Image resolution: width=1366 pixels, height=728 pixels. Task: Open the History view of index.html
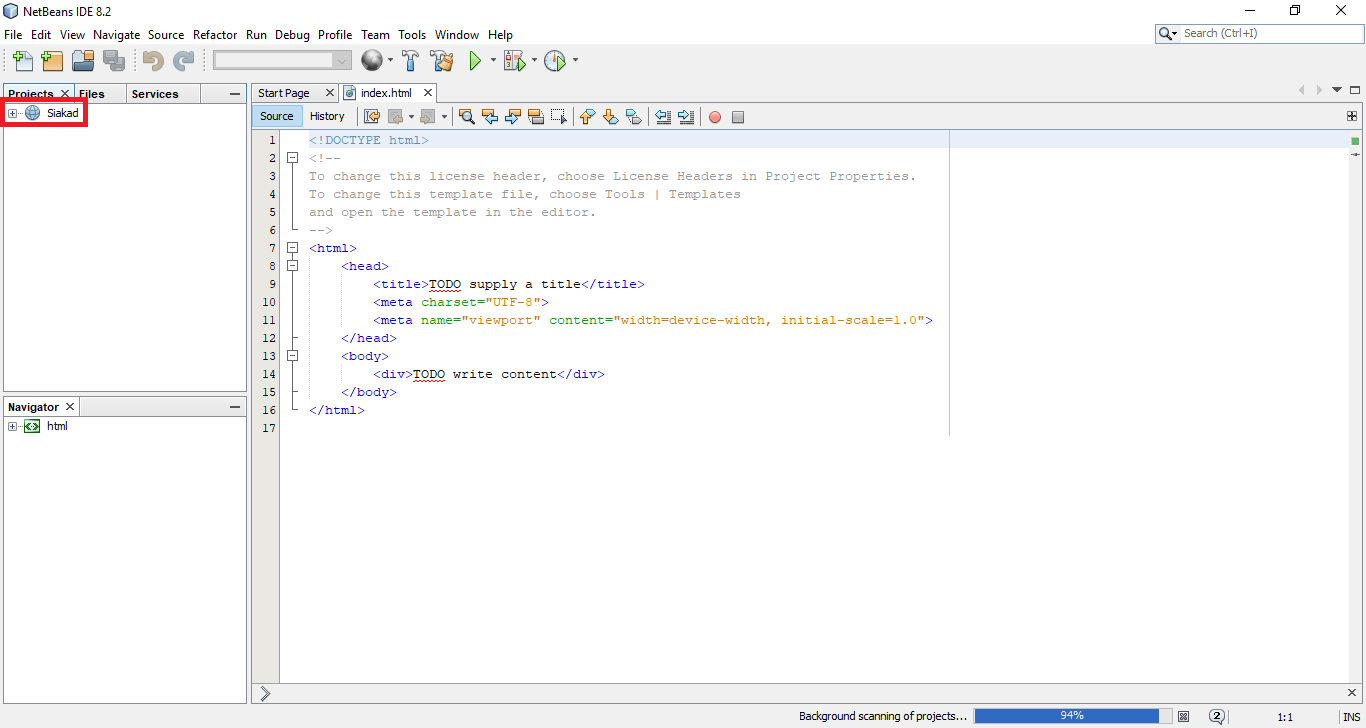click(x=328, y=116)
